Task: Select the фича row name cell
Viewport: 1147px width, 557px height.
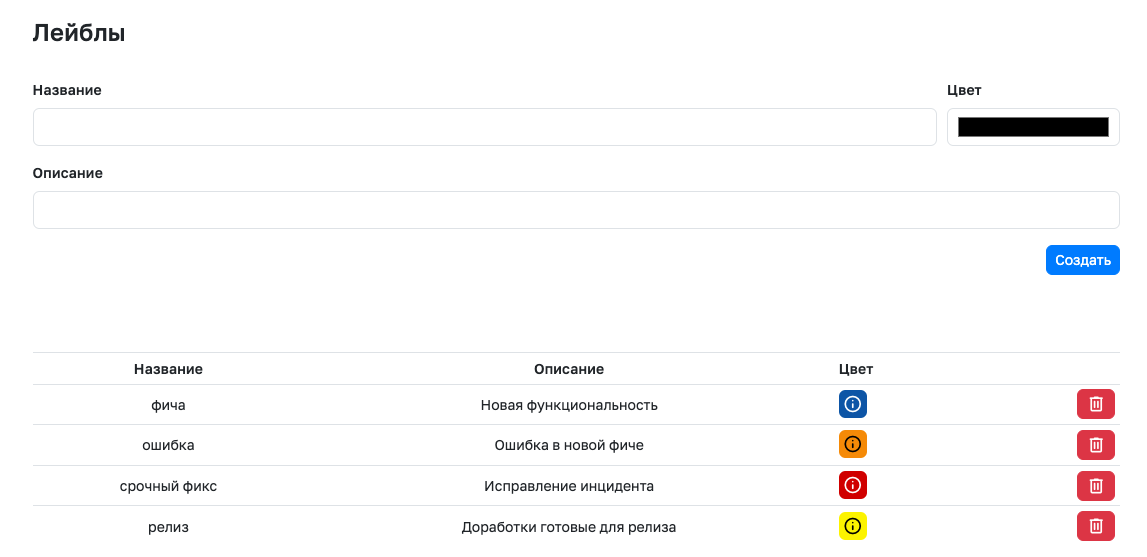Action: (168, 405)
